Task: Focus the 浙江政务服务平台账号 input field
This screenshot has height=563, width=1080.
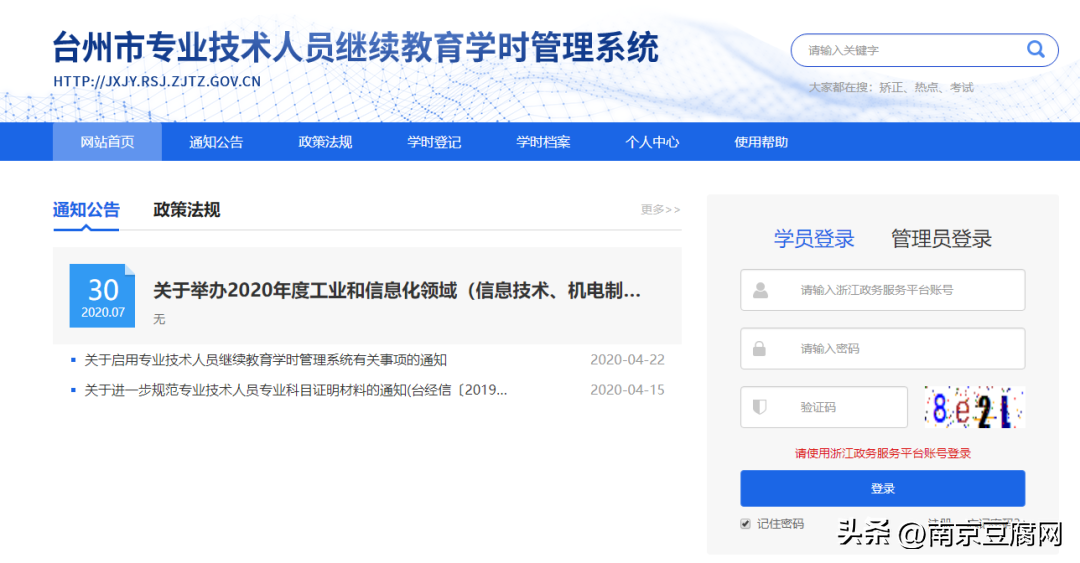Action: (x=882, y=290)
